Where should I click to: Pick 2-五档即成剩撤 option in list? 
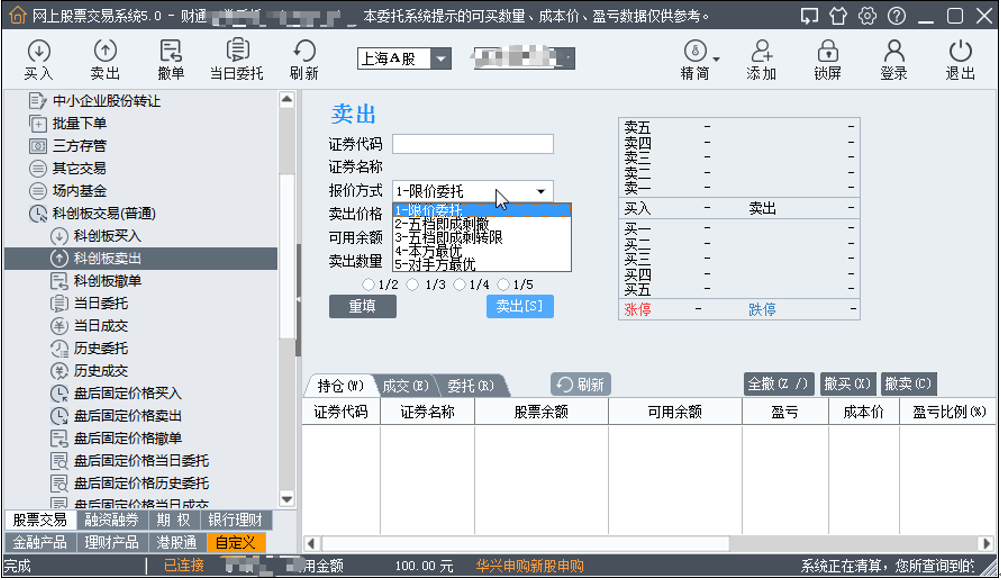coord(441,224)
